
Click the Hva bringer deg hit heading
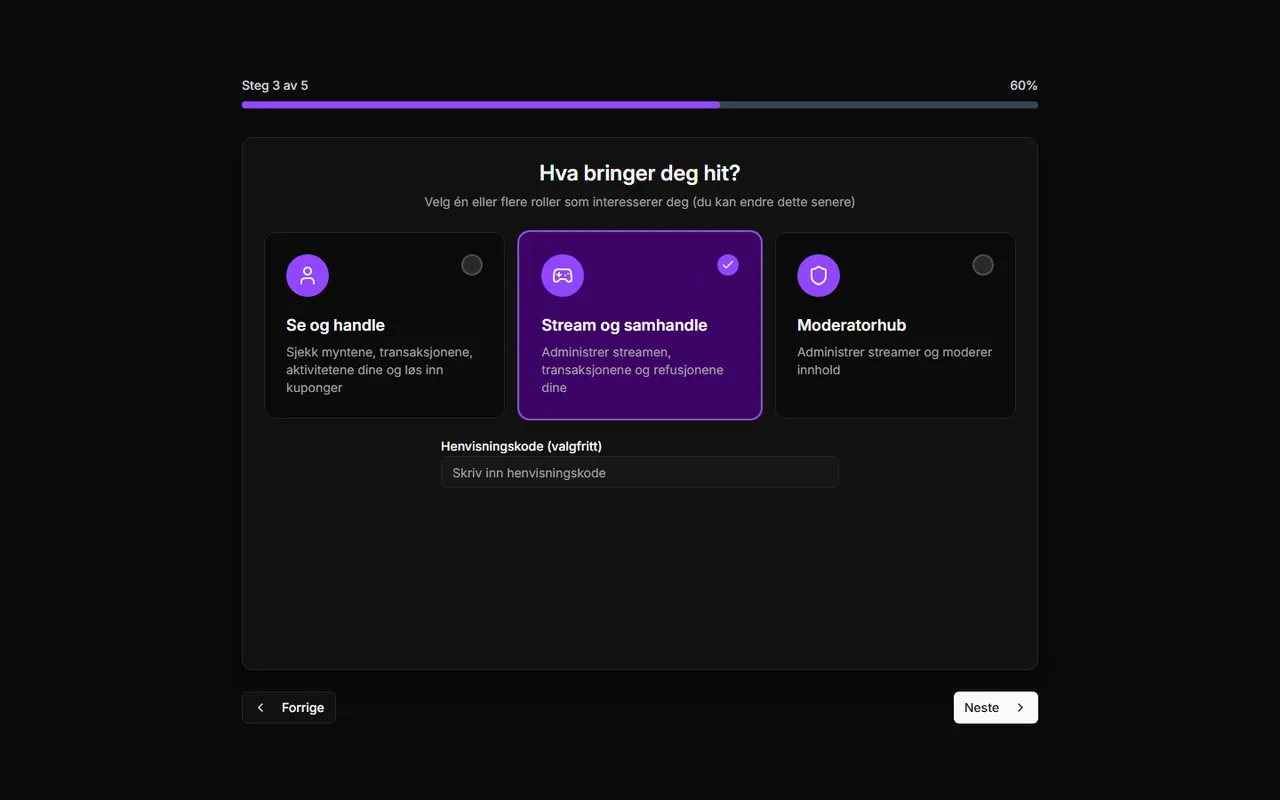640,173
